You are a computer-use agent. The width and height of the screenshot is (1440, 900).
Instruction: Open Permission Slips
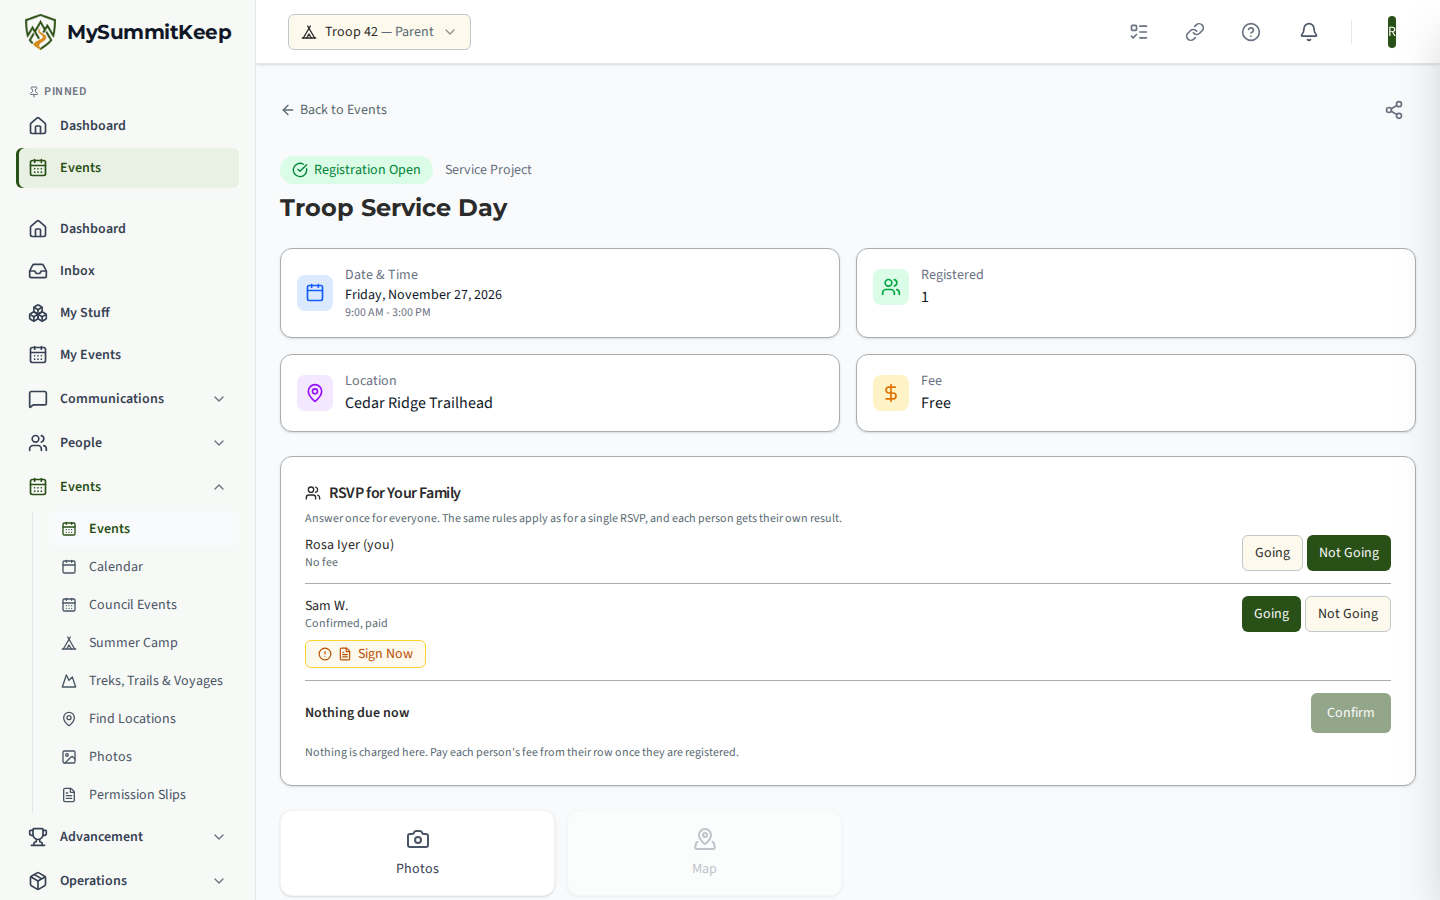click(x=144, y=795)
